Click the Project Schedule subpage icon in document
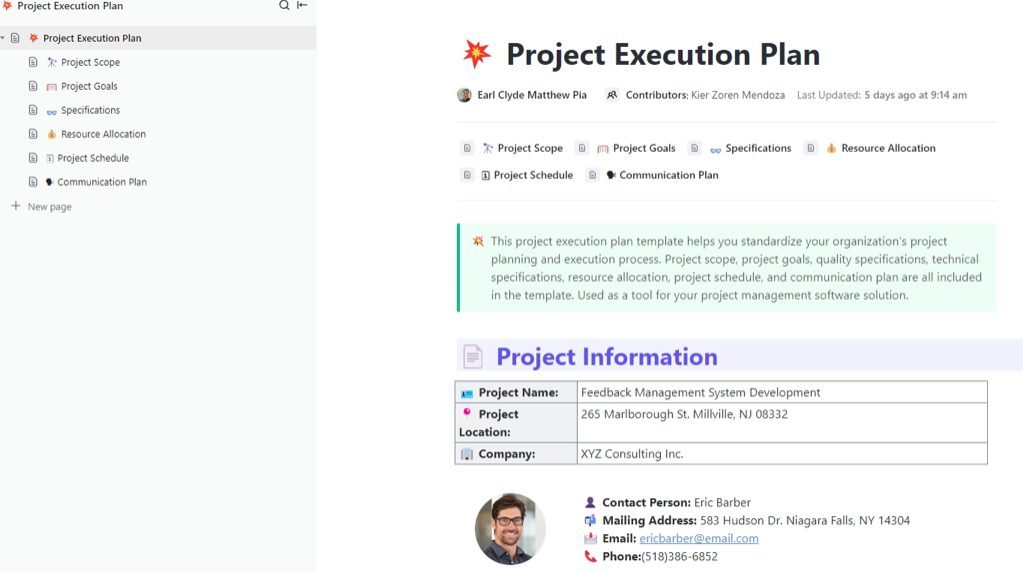This screenshot has height=572, width=1023. tap(486, 175)
